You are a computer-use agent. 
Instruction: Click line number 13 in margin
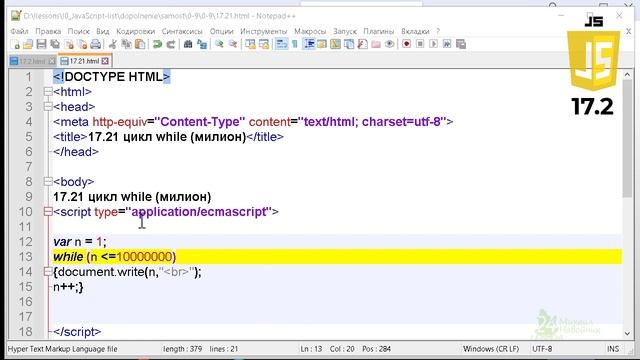tap(25, 257)
